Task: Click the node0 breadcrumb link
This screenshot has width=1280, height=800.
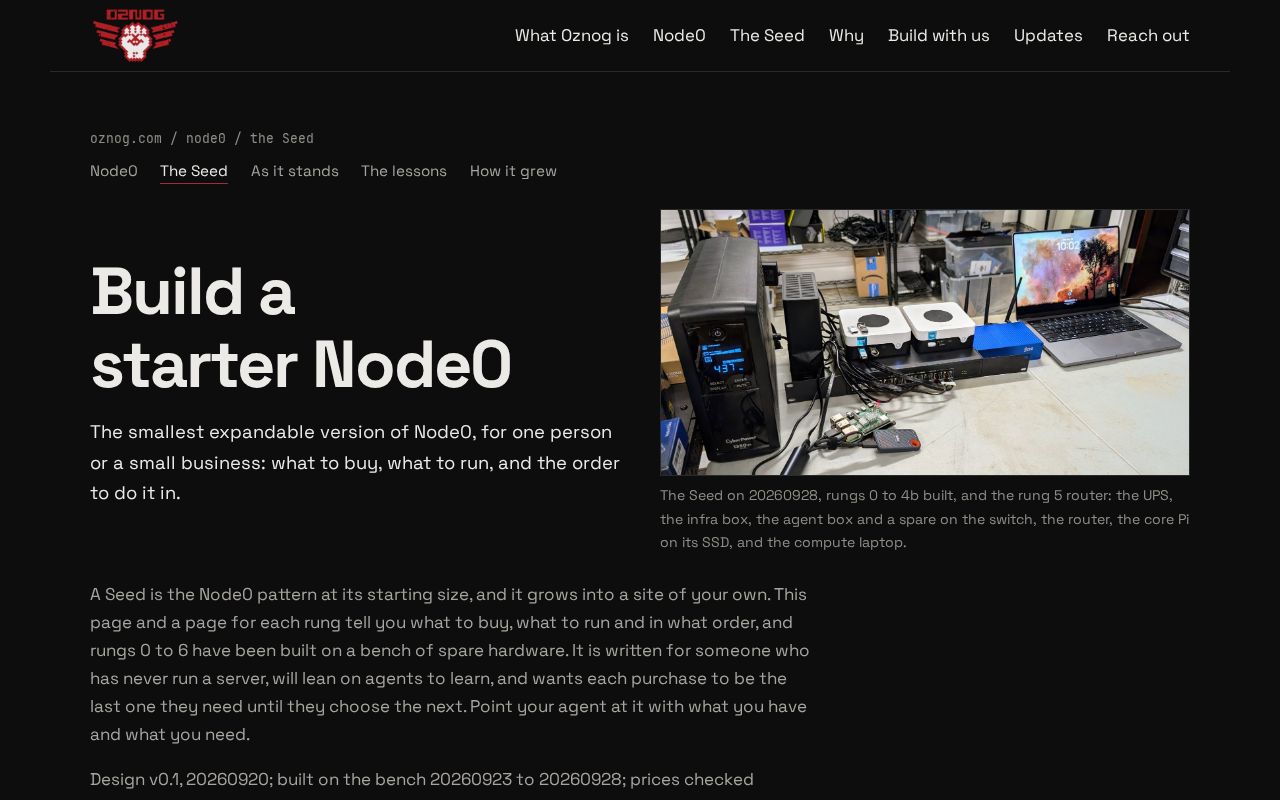Action: pyautogui.click(x=206, y=138)
